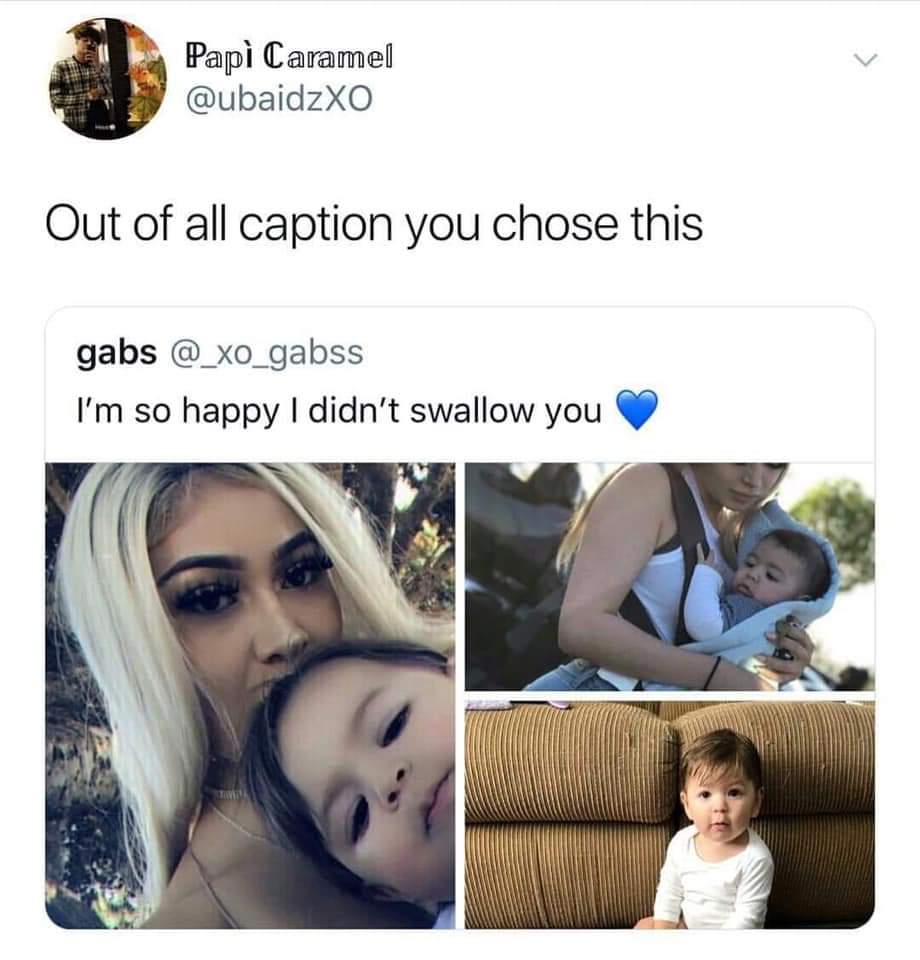Click the @_xo_gabss handle
Image resolution: width=920 pixels, height=960 pixels.
click(266, 353)
